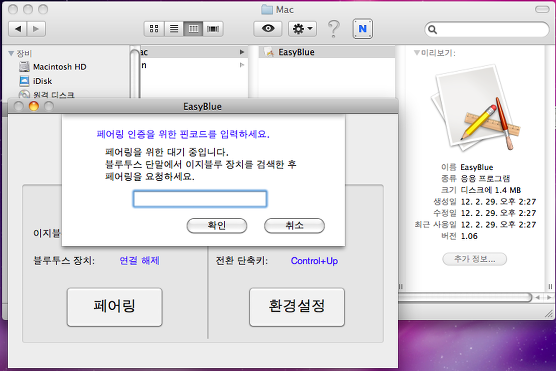Screen dimensions: 556x371
Task: Click the search magnifier icon
Action: [432, 29]
